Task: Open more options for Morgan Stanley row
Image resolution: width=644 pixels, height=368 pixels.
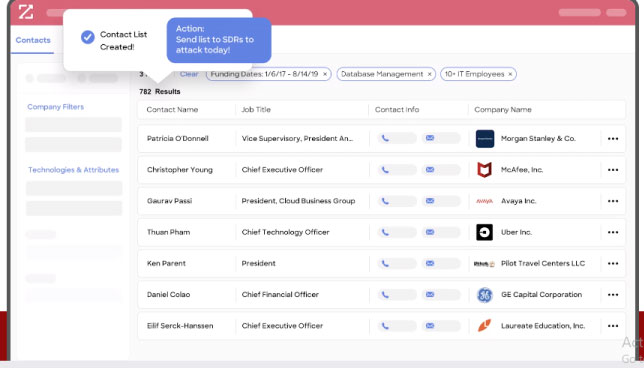Action: 613,139
